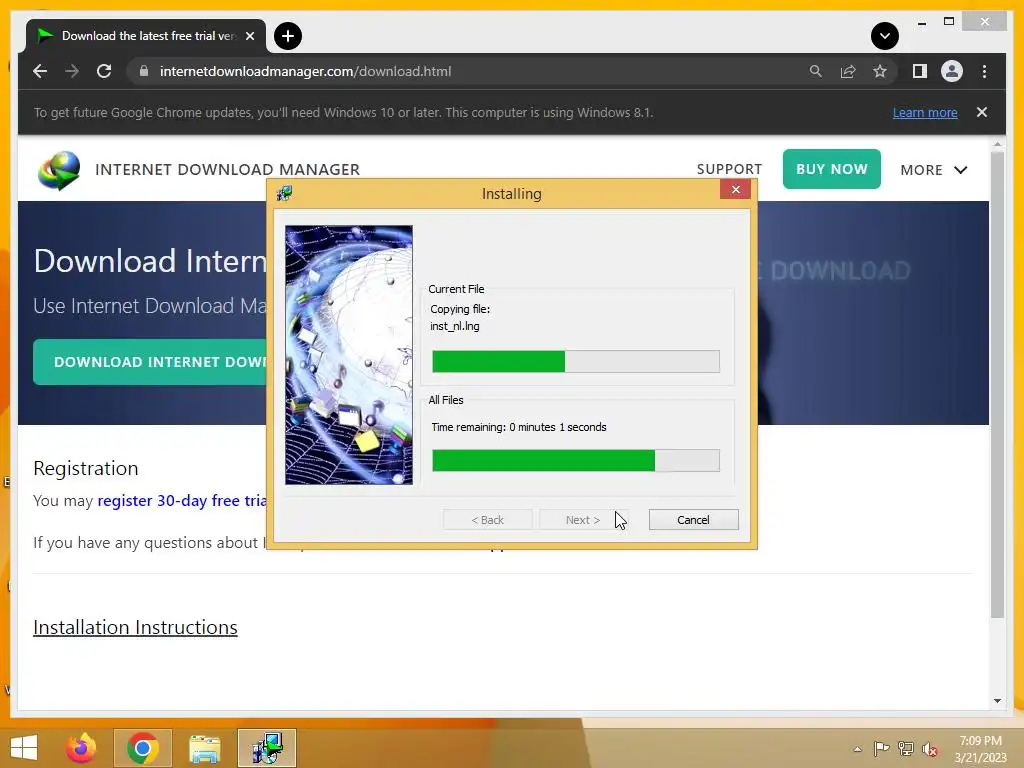
Task: Open Chrome's three-dot menu
Action: (x=984, y=71)
